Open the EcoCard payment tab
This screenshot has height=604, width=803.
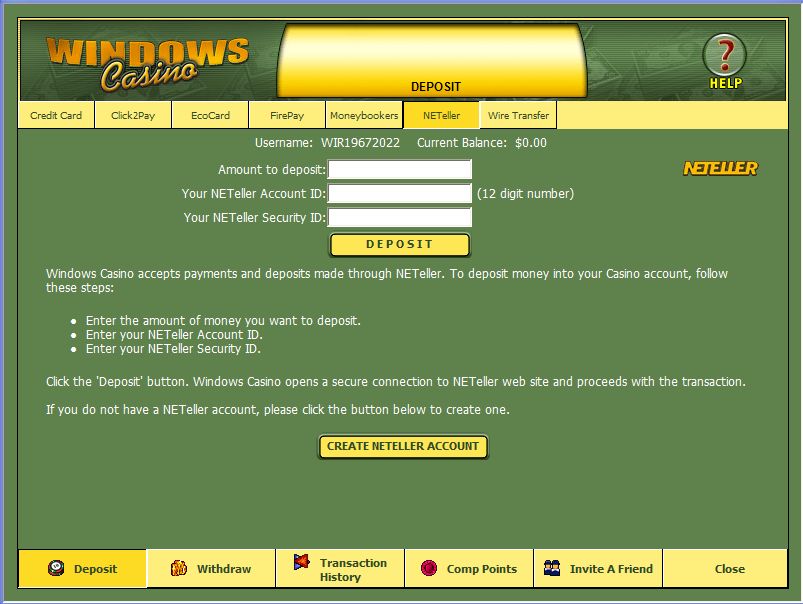coord(210,115)
